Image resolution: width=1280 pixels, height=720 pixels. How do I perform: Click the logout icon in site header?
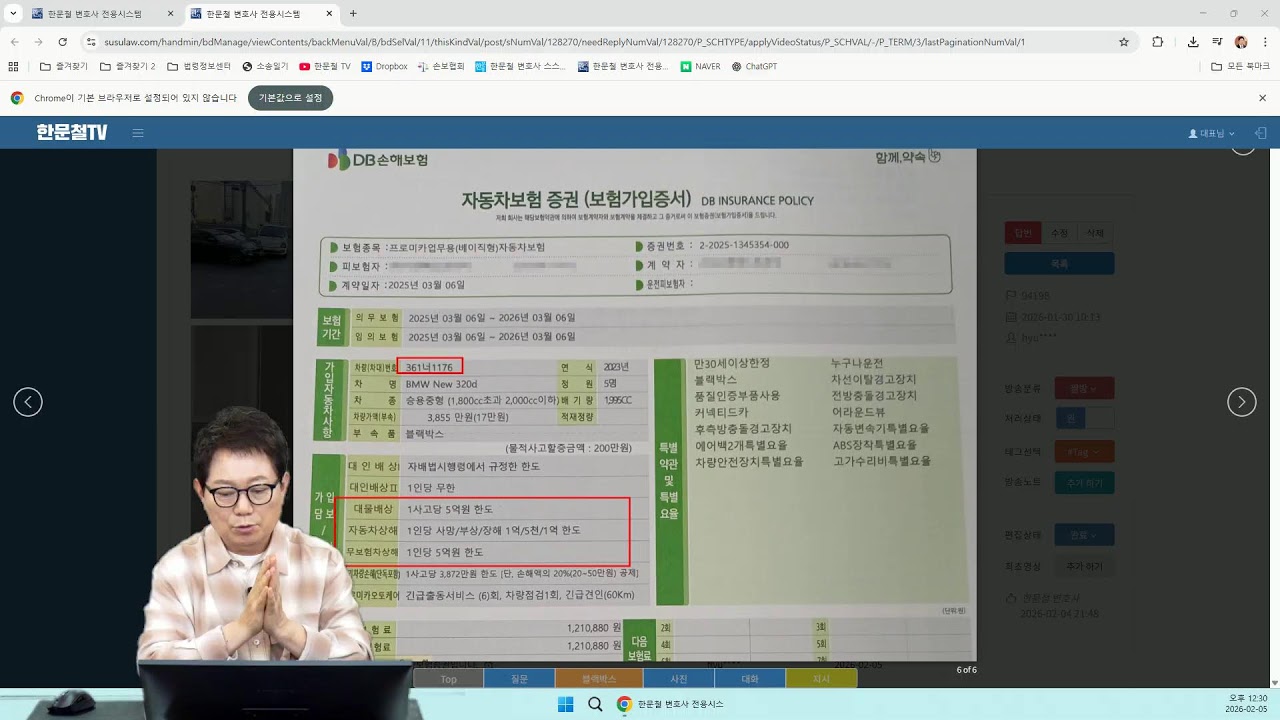(x=1260, y=133)
